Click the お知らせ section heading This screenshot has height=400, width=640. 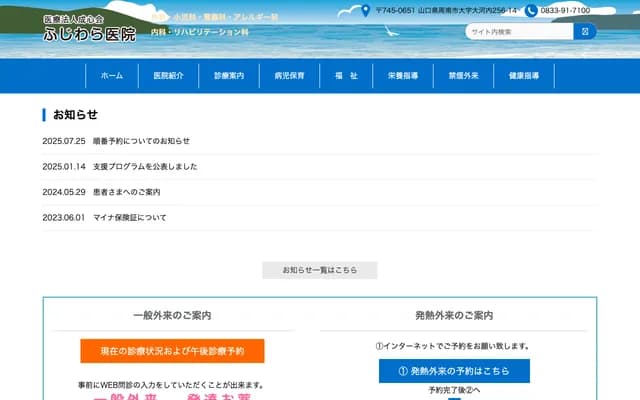76,115
